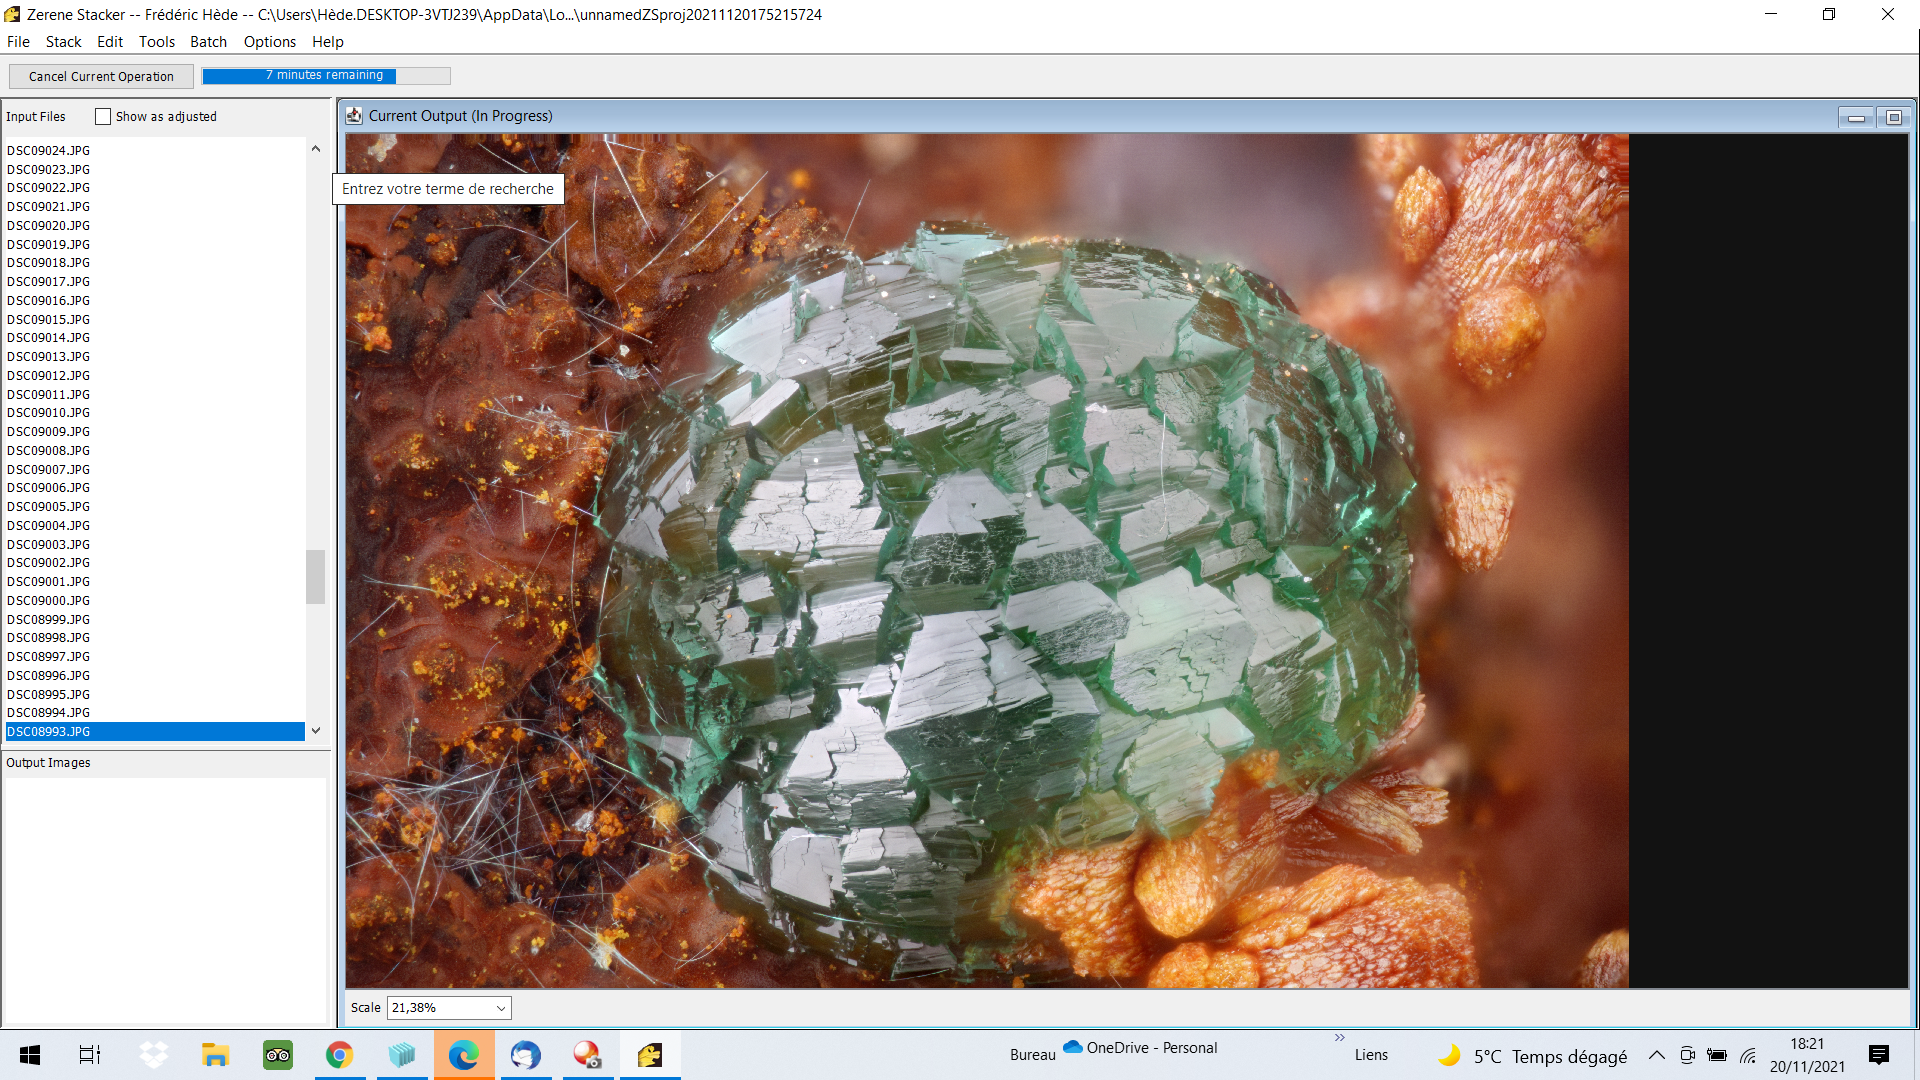Click the 7 minutes remaining progress bar
The height and width of the screenshot is (1080, 1920).
click(326, 75)
